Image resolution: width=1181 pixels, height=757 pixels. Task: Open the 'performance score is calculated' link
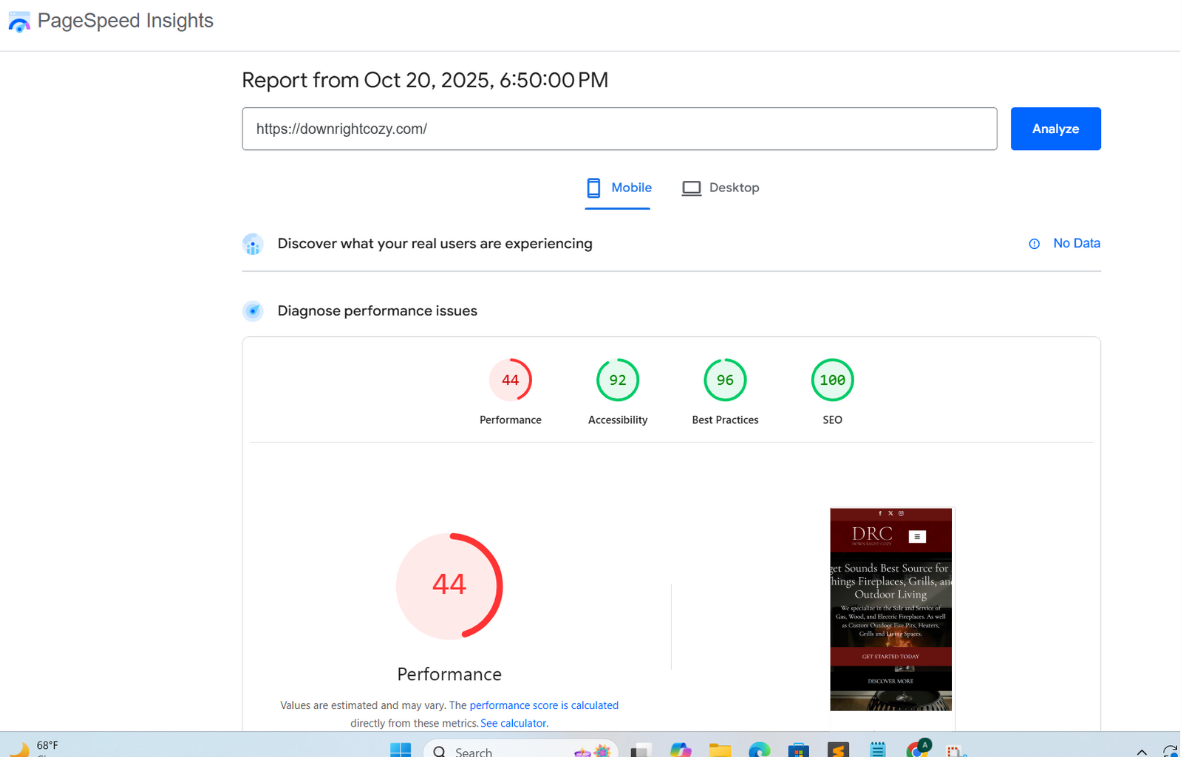click(544, 705)
